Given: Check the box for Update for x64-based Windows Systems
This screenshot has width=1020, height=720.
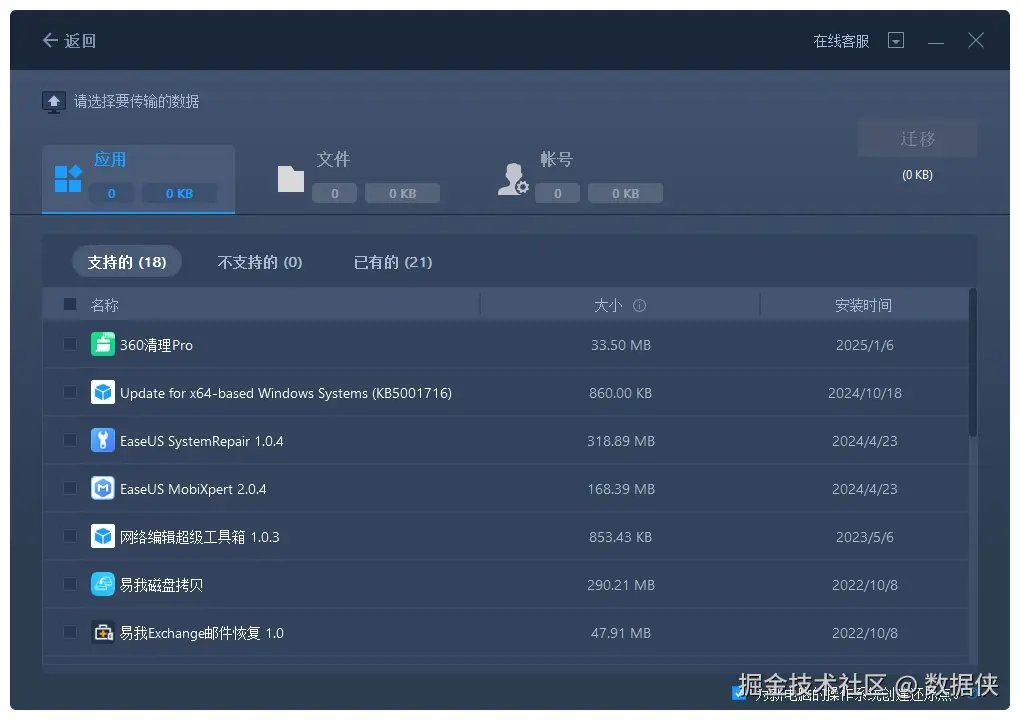Looking at the screenshot, I should coord(70,392).
